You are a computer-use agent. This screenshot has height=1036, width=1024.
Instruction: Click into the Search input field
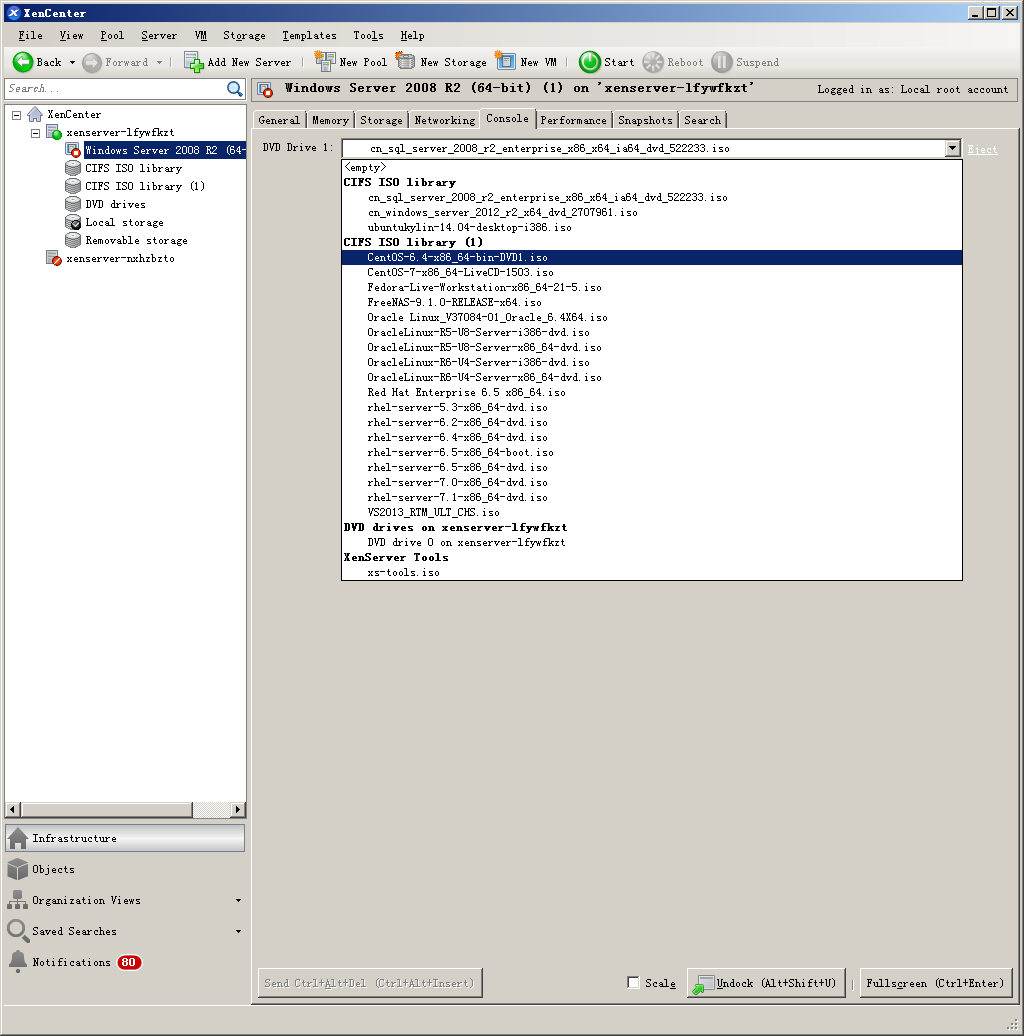(116, 89)
